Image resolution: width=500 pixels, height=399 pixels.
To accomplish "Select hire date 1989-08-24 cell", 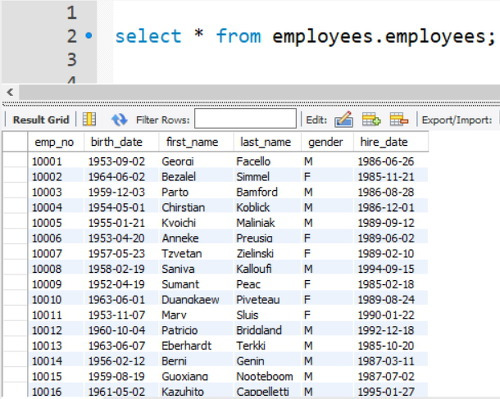I will click(391, 300).
